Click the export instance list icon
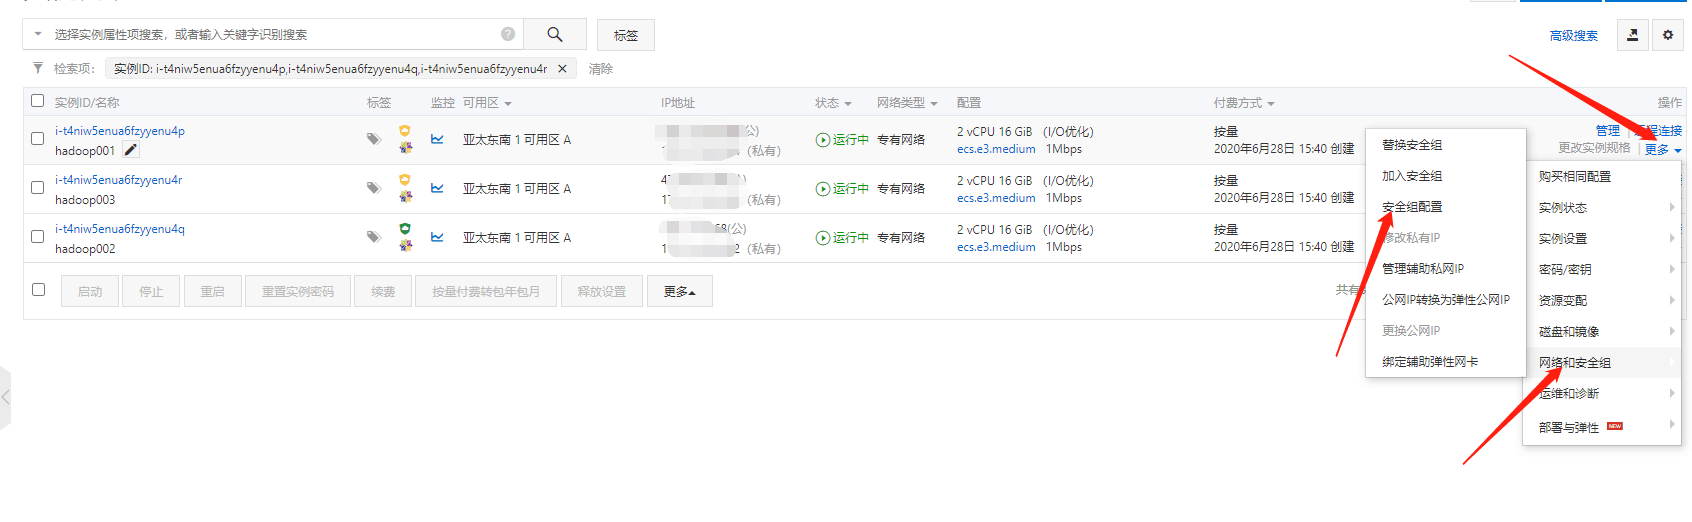The image size is (1692, 522). click(x=1632, y=35)
